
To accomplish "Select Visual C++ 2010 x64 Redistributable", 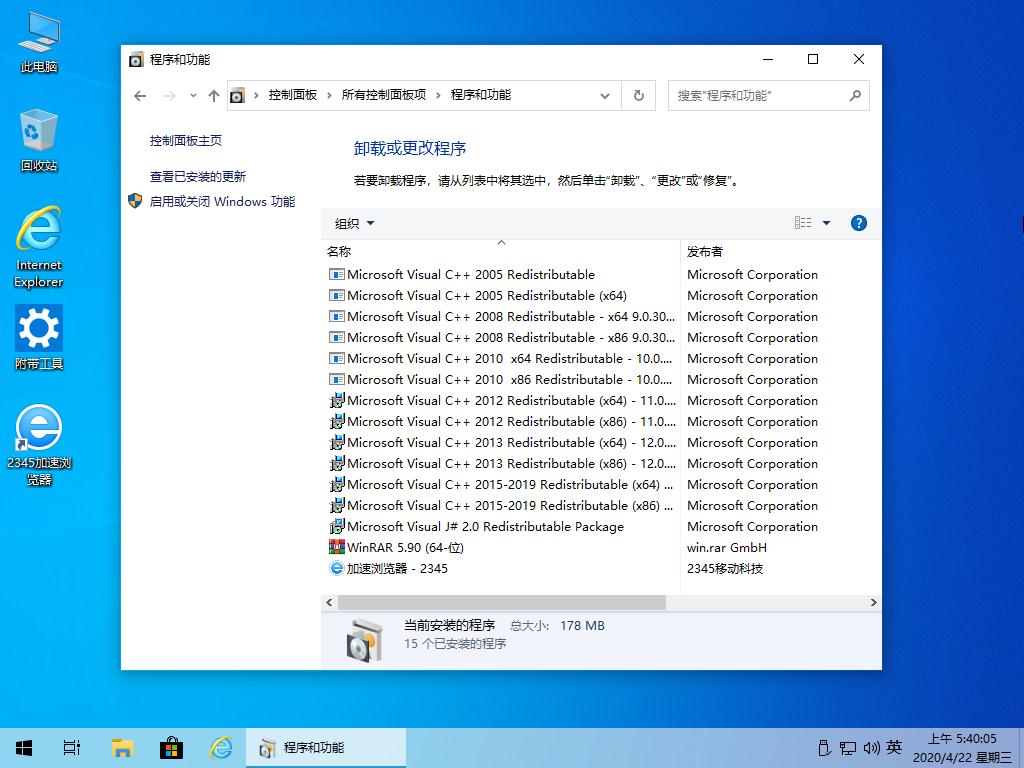I will (500, 359).
